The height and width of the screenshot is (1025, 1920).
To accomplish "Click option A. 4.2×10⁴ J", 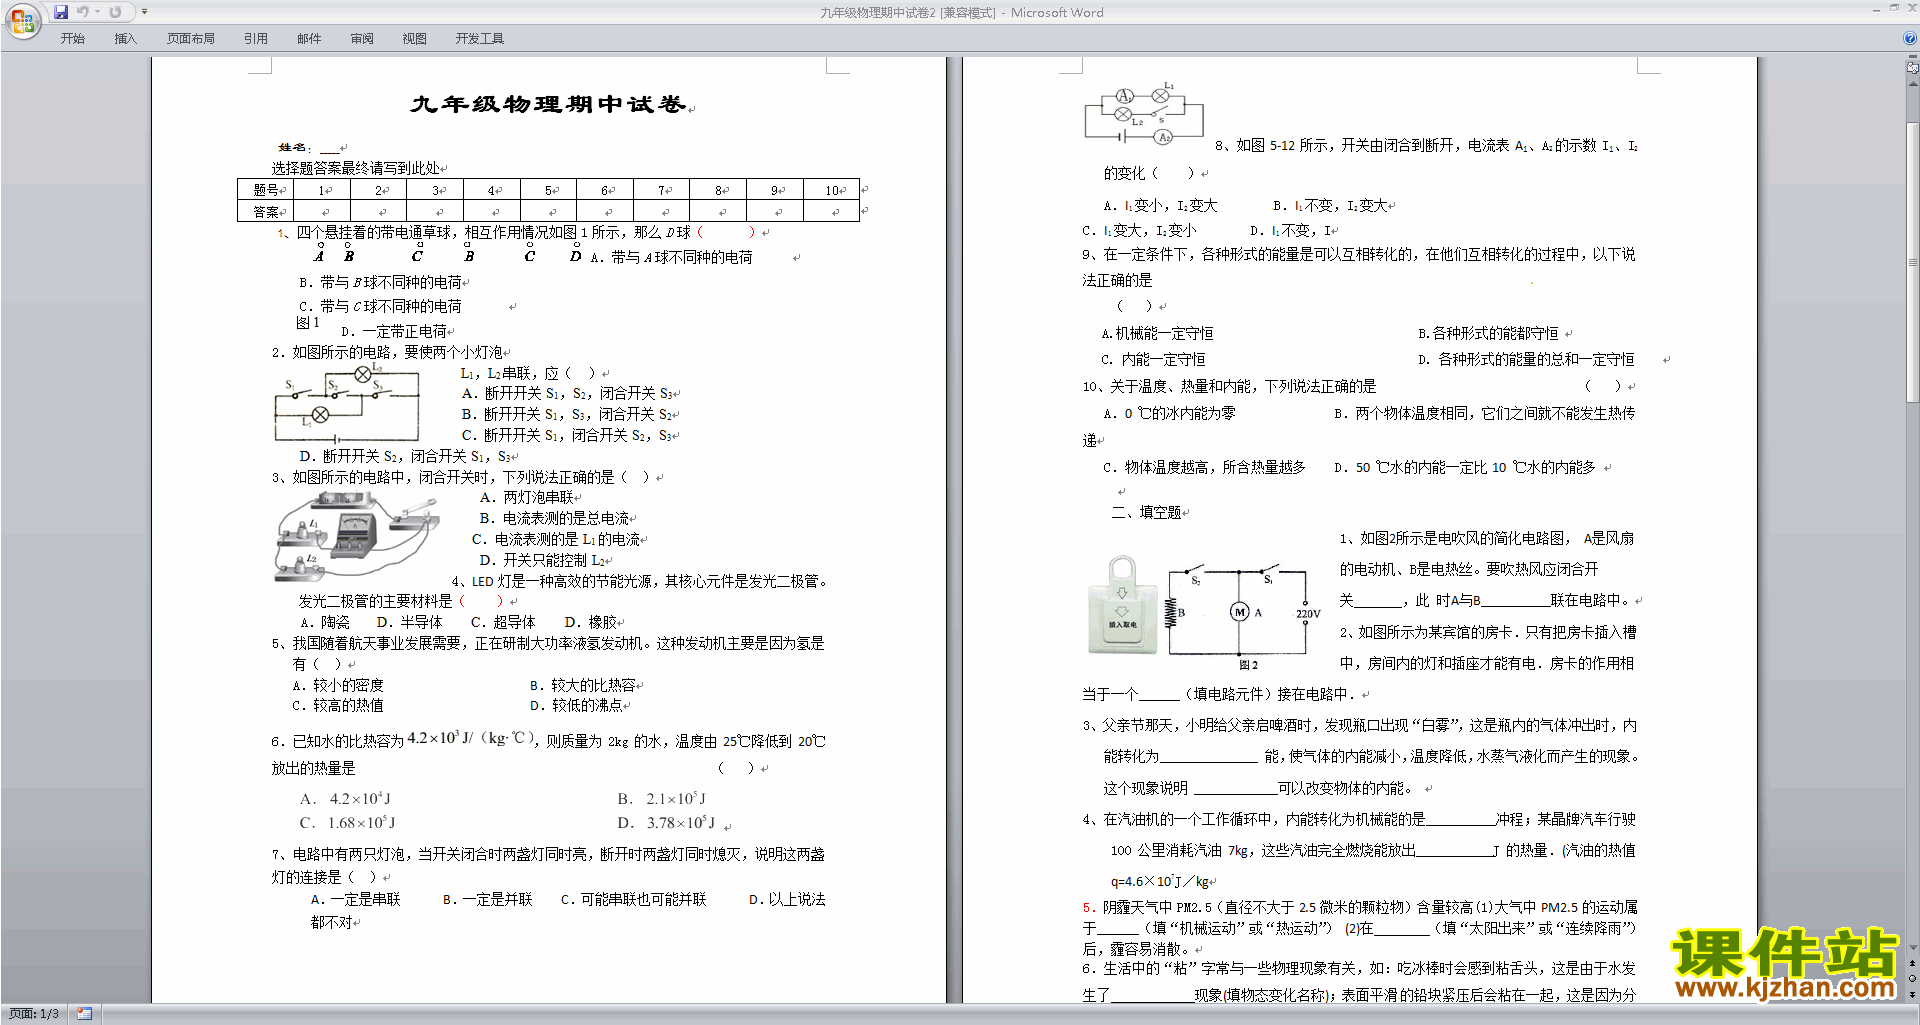I will tap(346, 799).
